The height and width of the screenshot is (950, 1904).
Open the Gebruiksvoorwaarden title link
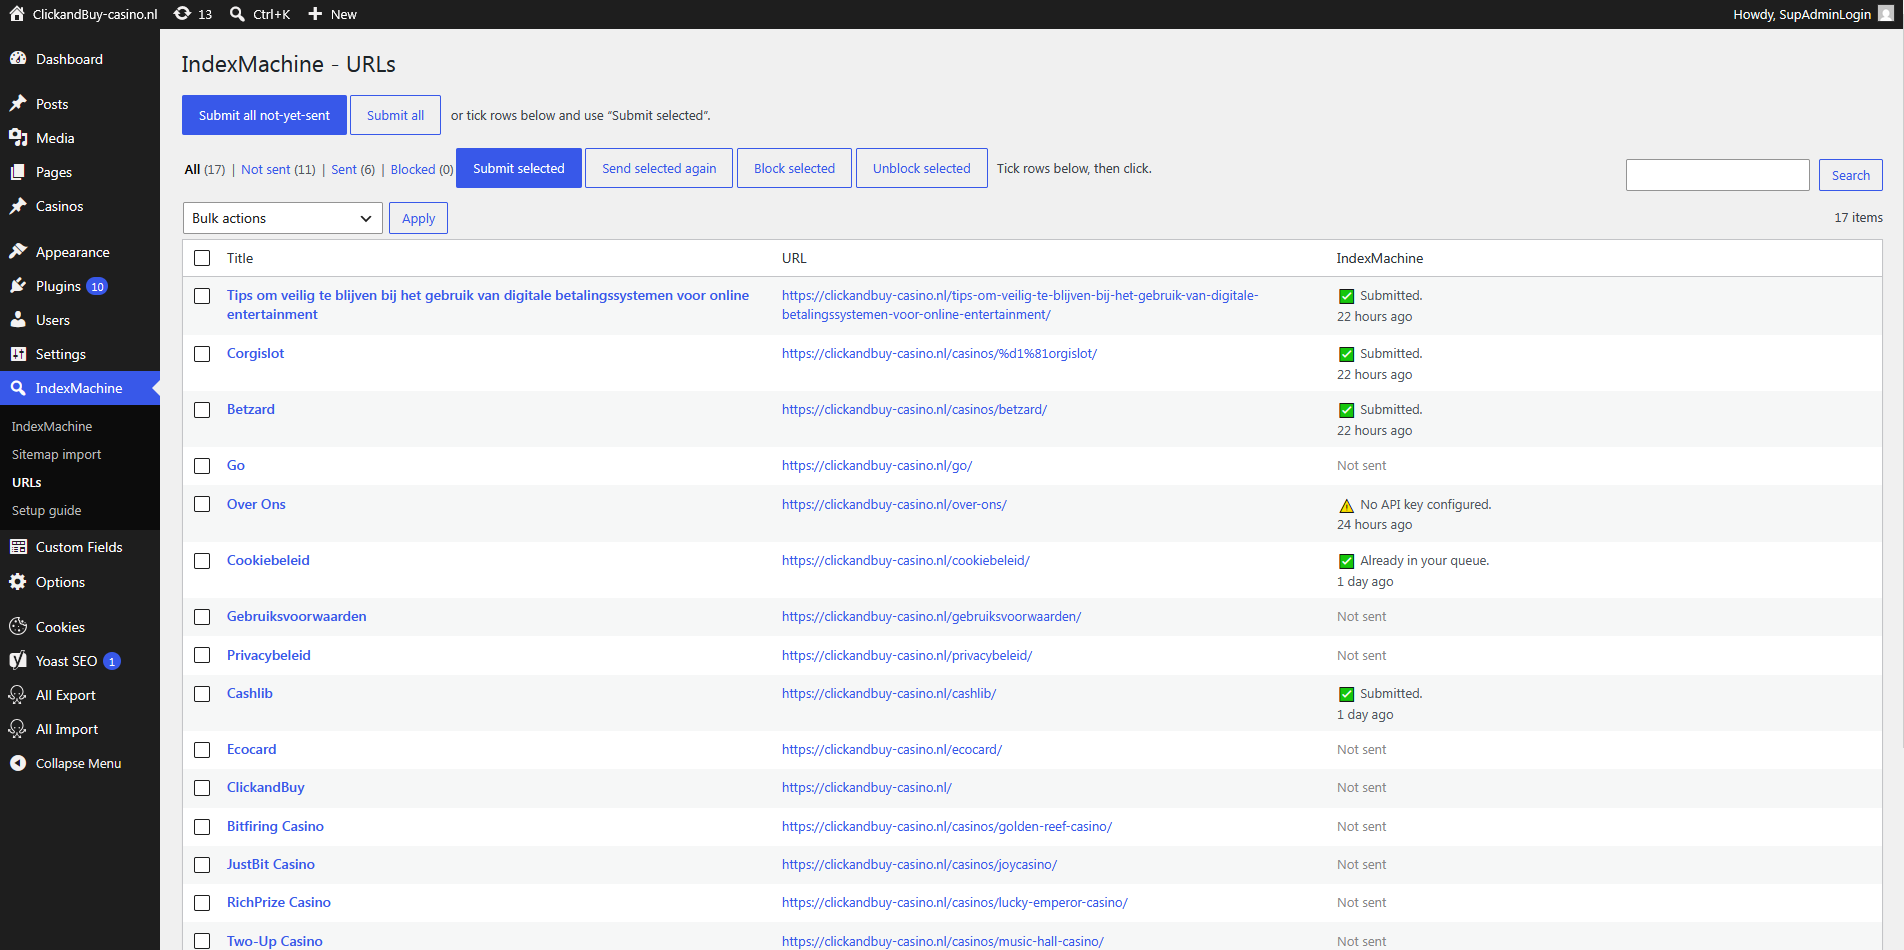click(297, 616)
